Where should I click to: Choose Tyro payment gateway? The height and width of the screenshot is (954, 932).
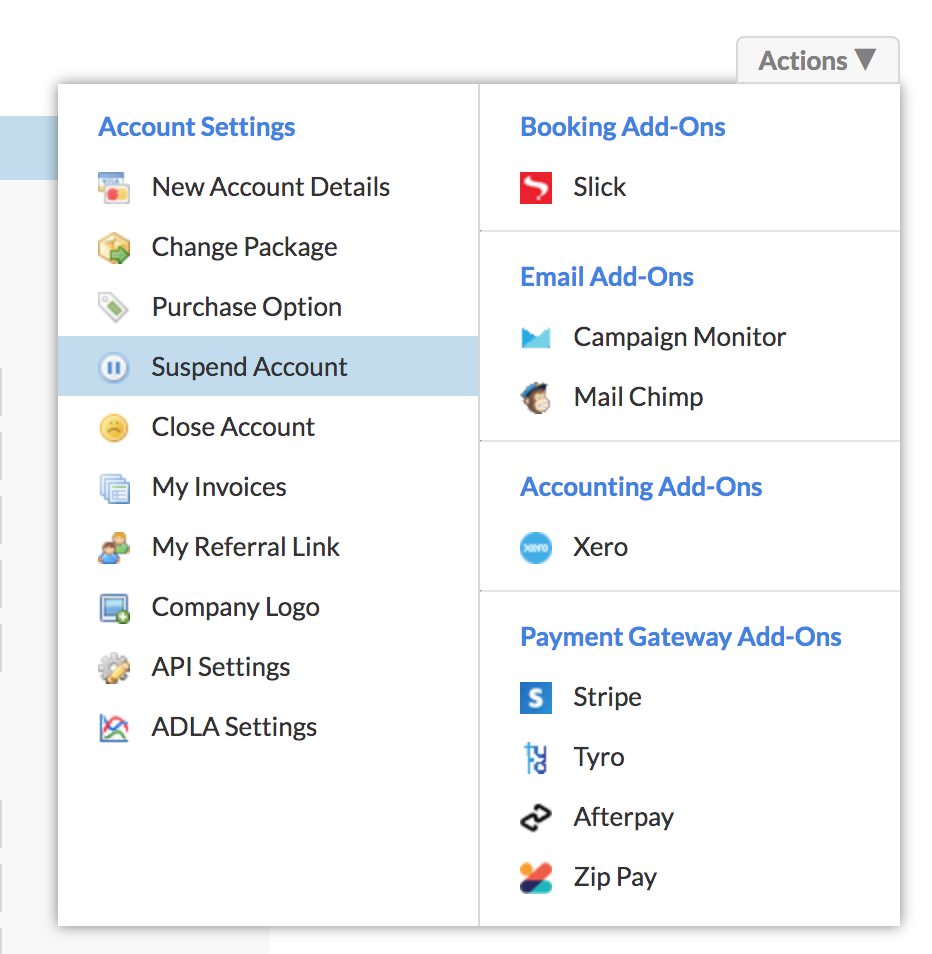pos(689,757)
